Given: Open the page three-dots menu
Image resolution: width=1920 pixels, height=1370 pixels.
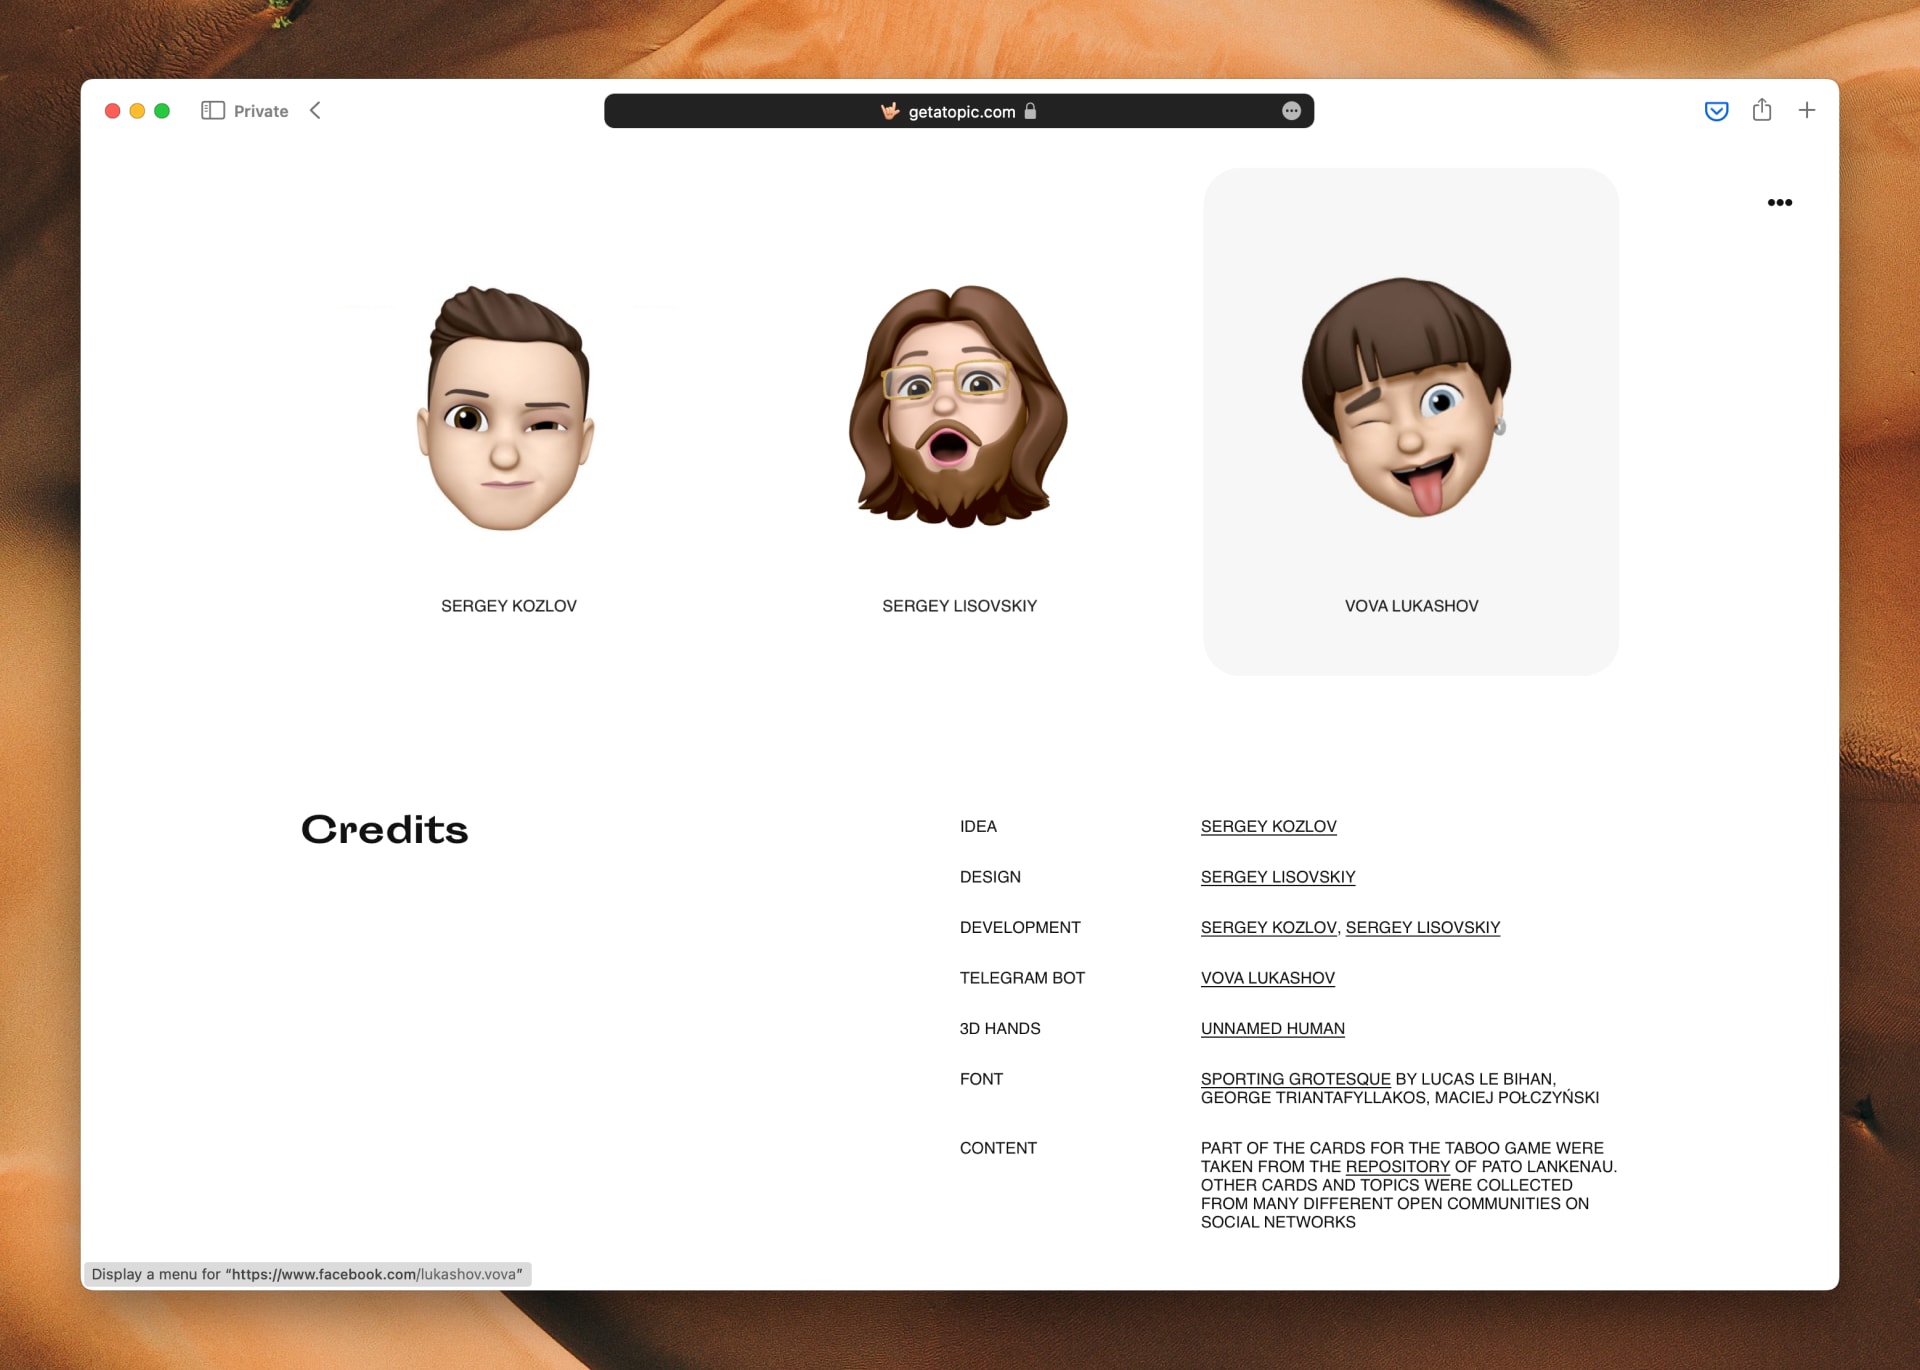Looking at the screenshot, I should click(x=1779, y=203).
